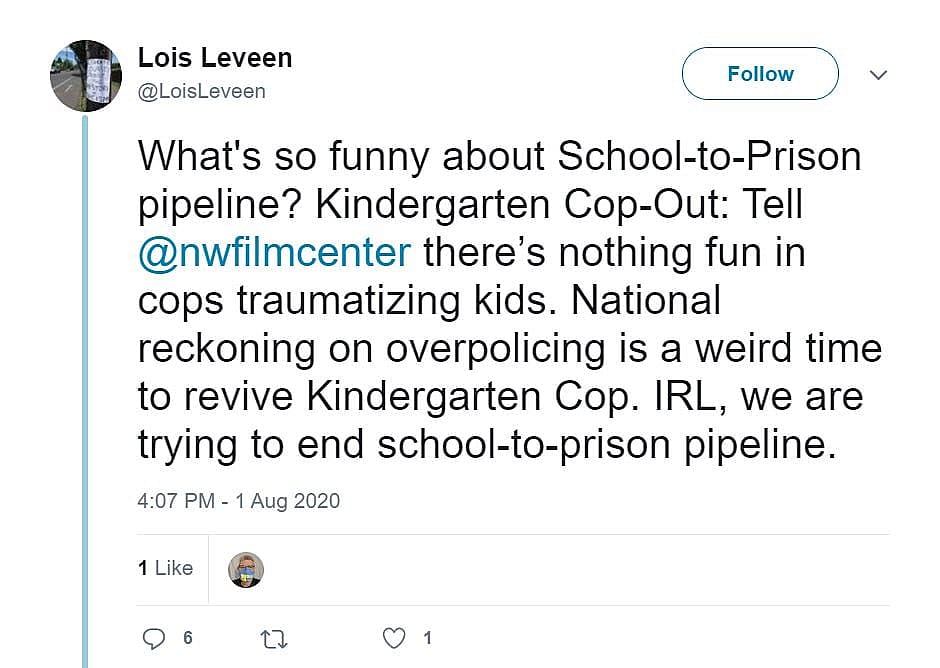The image size is (940, 668).
Task: View the avatar of the user who liked
Action: [x=246, y=569]
